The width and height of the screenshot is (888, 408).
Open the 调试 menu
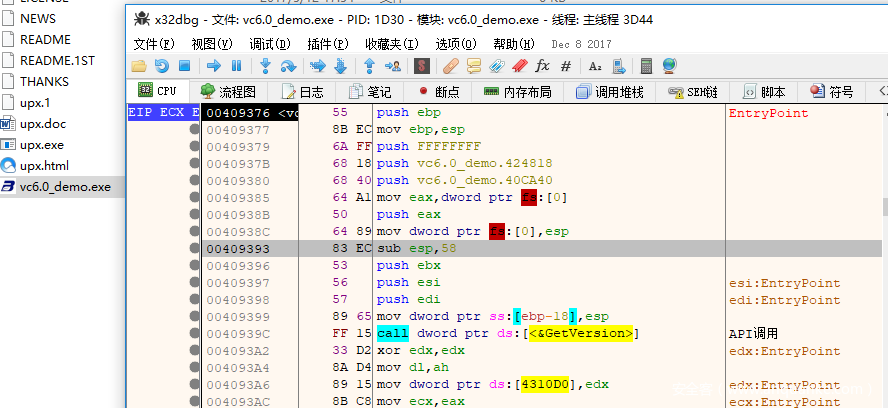coord(270,44)
